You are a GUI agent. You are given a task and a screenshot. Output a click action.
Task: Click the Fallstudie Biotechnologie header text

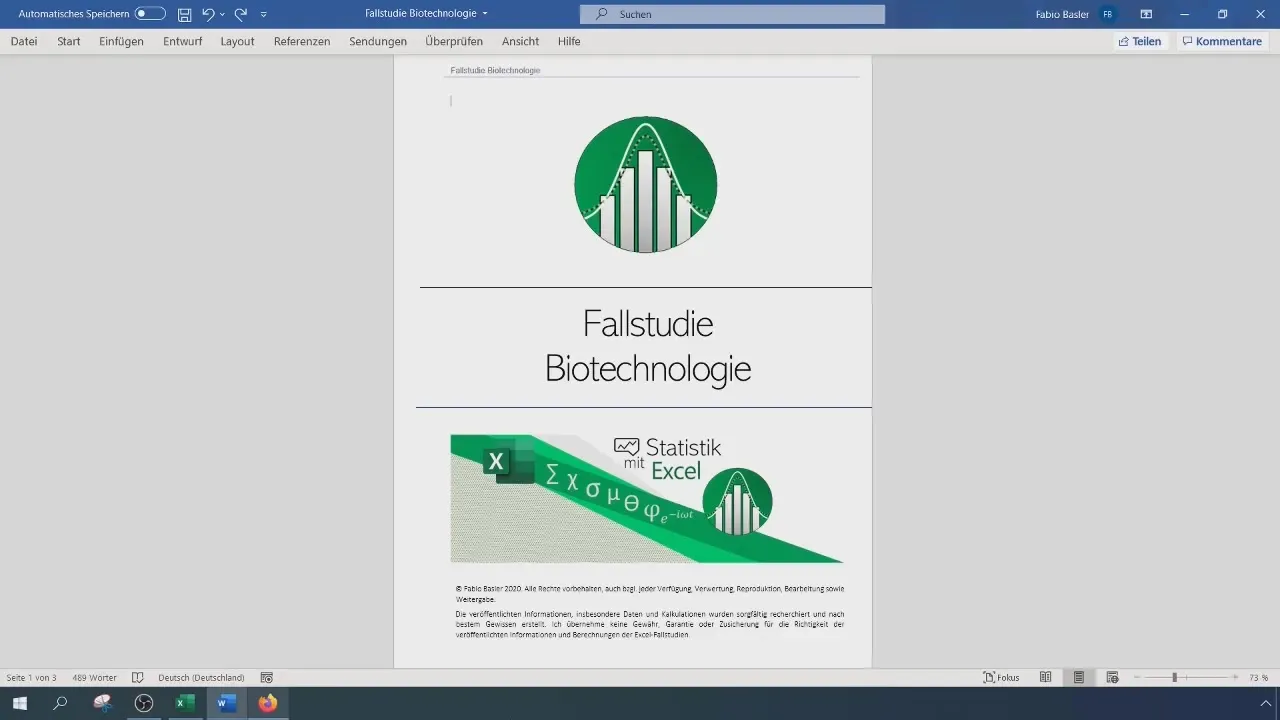(495, 71)
